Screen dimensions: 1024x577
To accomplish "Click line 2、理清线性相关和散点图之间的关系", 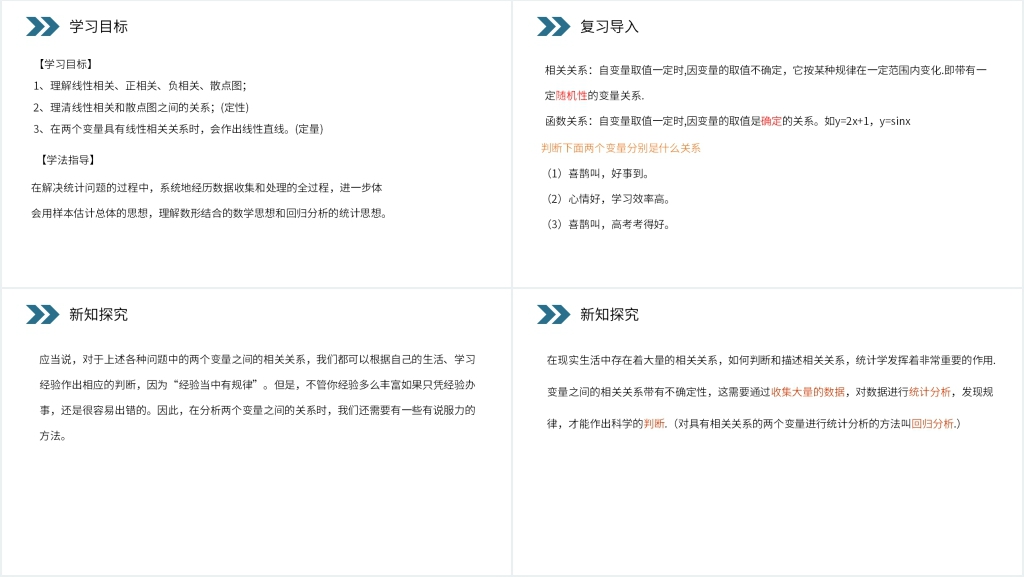I will point(141,108).
